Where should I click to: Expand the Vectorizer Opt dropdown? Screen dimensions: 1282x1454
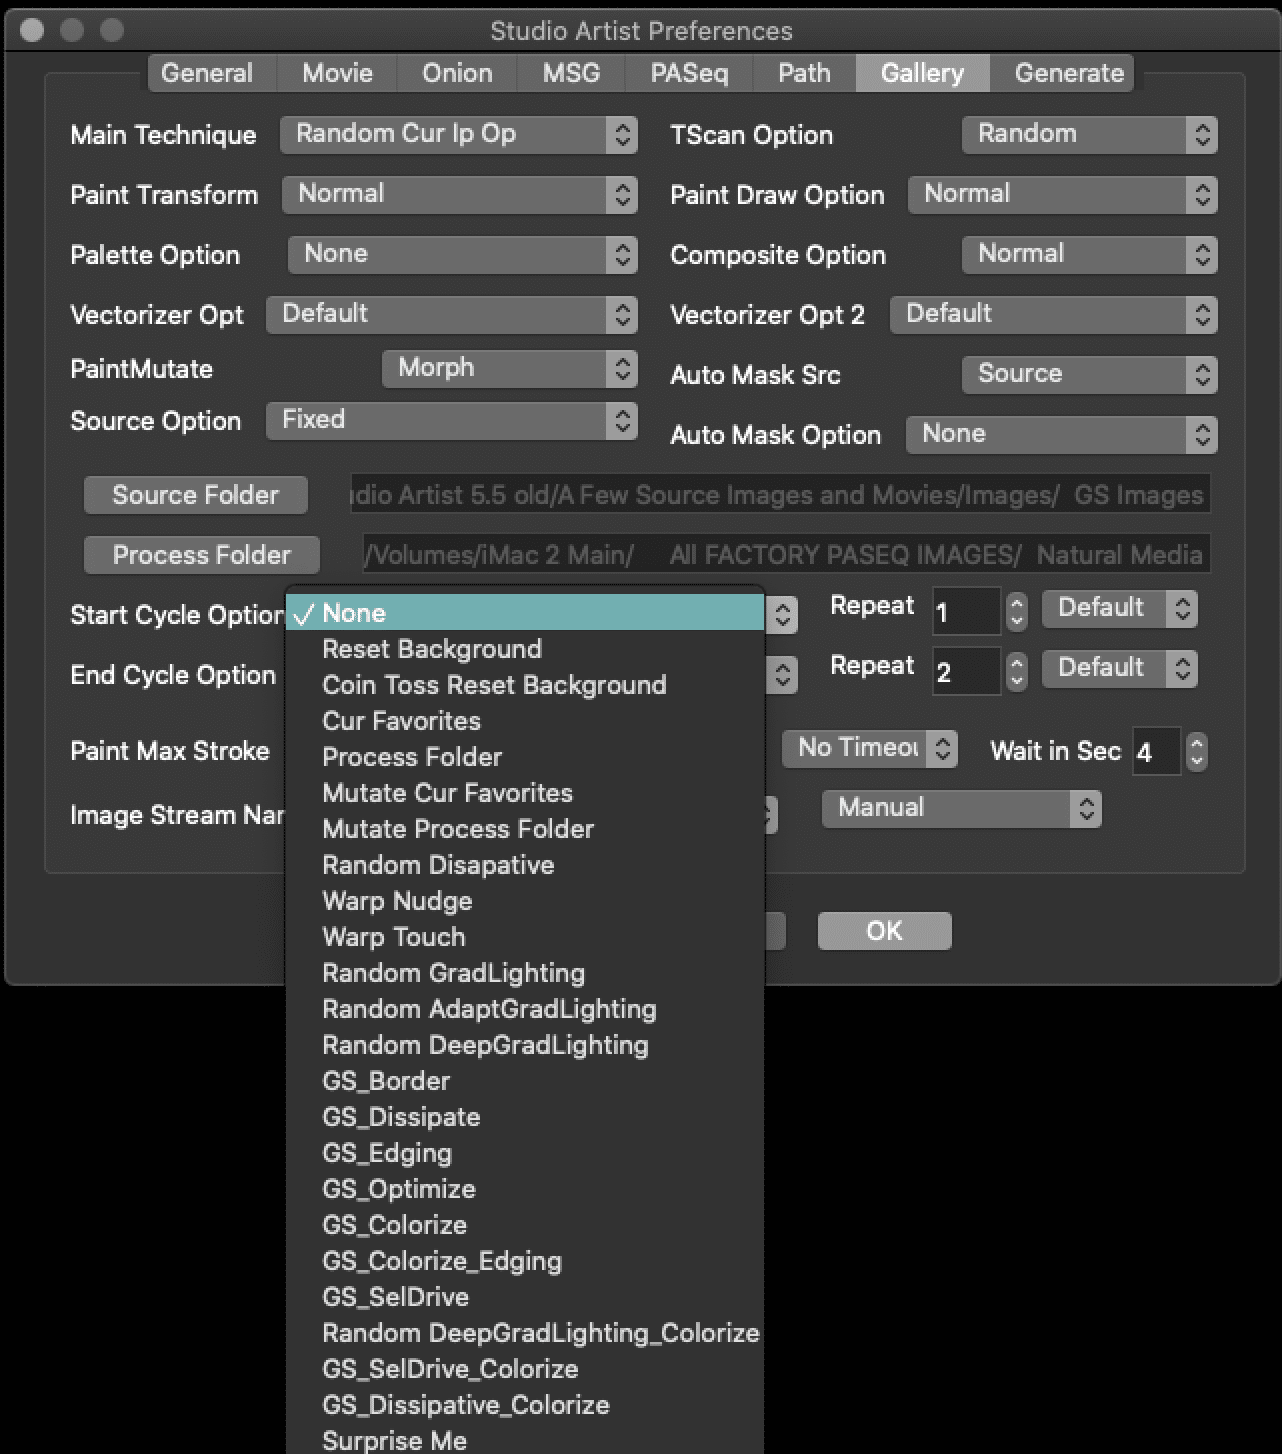(x=452, y=314)
